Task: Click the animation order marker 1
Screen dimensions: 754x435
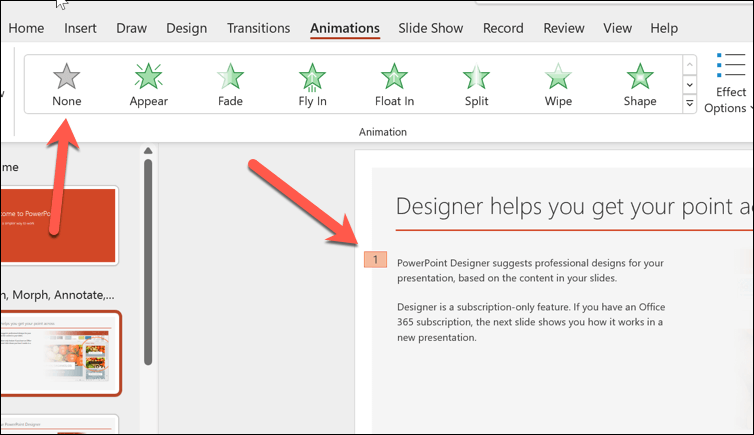Action: [x=375, y=260]
